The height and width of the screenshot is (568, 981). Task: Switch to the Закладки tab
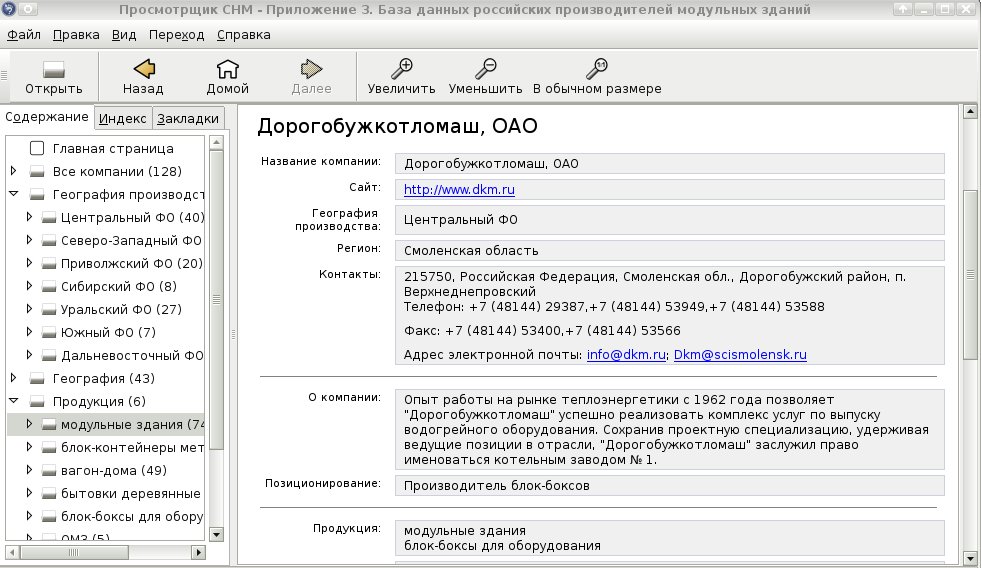tap(188, 118)
